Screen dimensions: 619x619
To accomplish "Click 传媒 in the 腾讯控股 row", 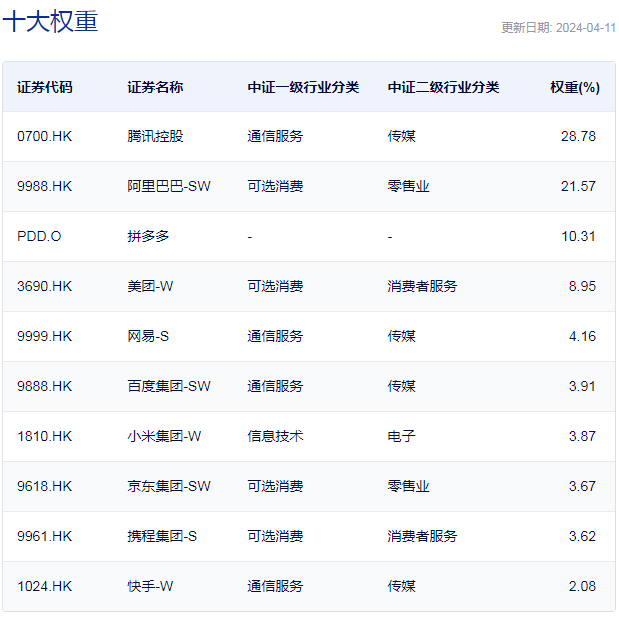I will click(401, 137).
